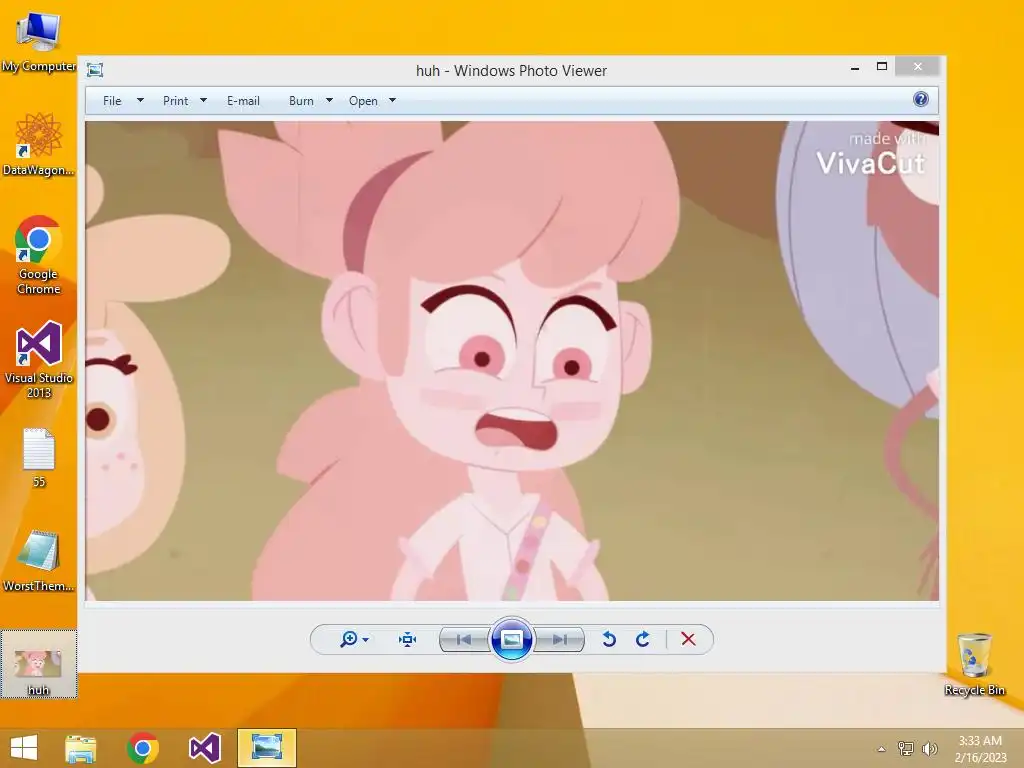Click the Photo Viewer title bar icon

point(95,70)
